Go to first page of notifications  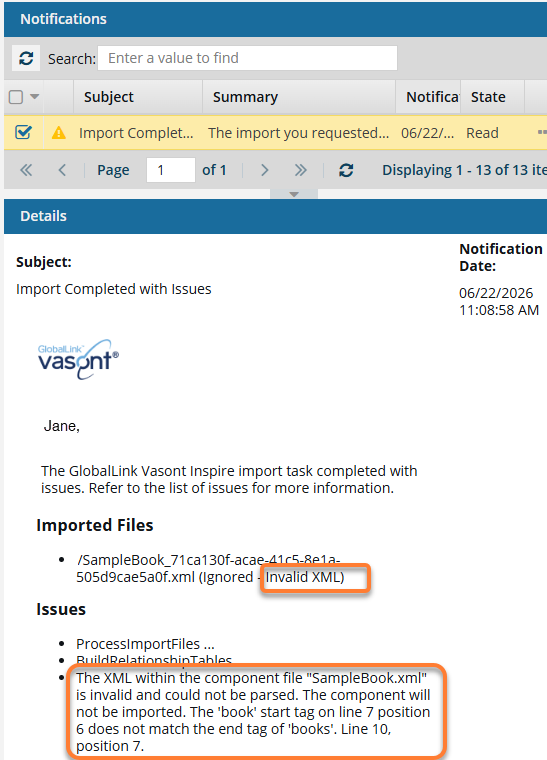tap(26, 170)
